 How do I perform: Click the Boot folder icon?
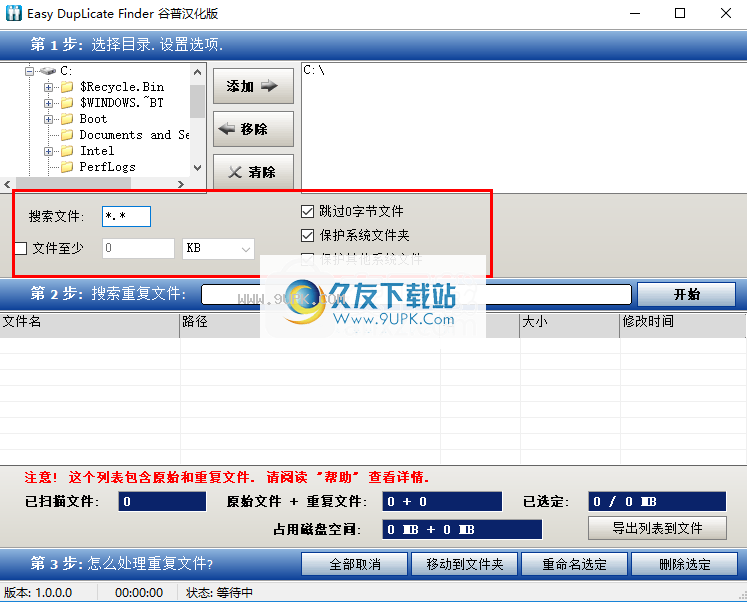(67, 119)
